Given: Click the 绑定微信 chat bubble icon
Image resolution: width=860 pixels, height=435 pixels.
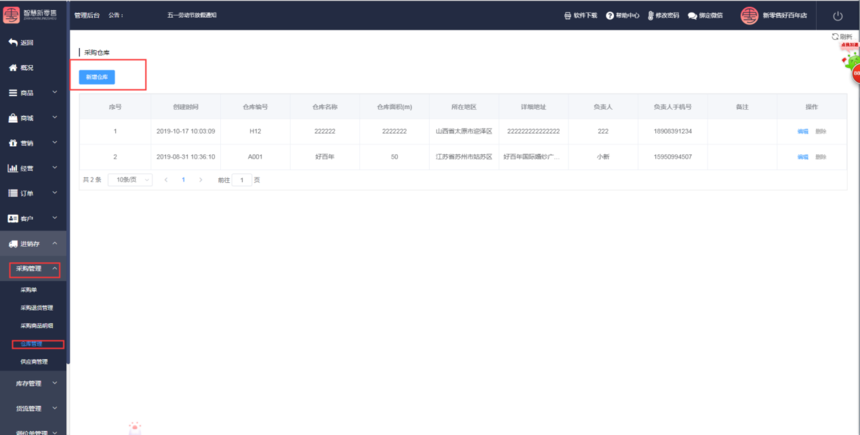Looking at the screenshot, I should pyautogui.click(x=692, y=16).
